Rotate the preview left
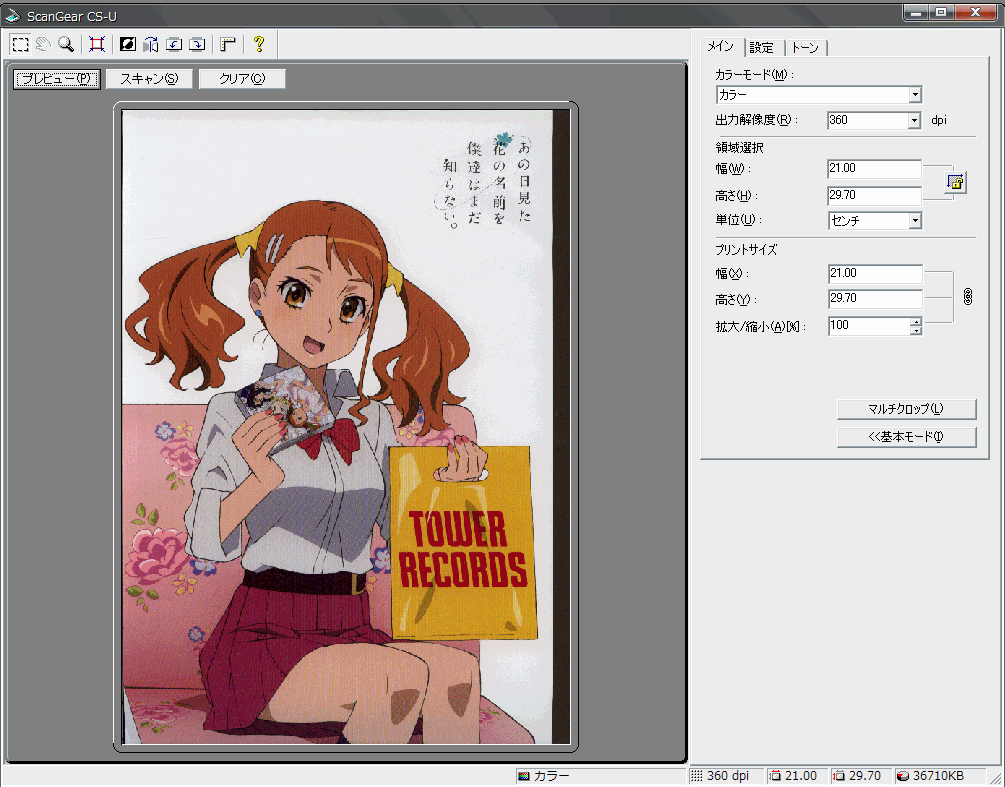Screen dimensions: 1005x787 coord(174,44)
